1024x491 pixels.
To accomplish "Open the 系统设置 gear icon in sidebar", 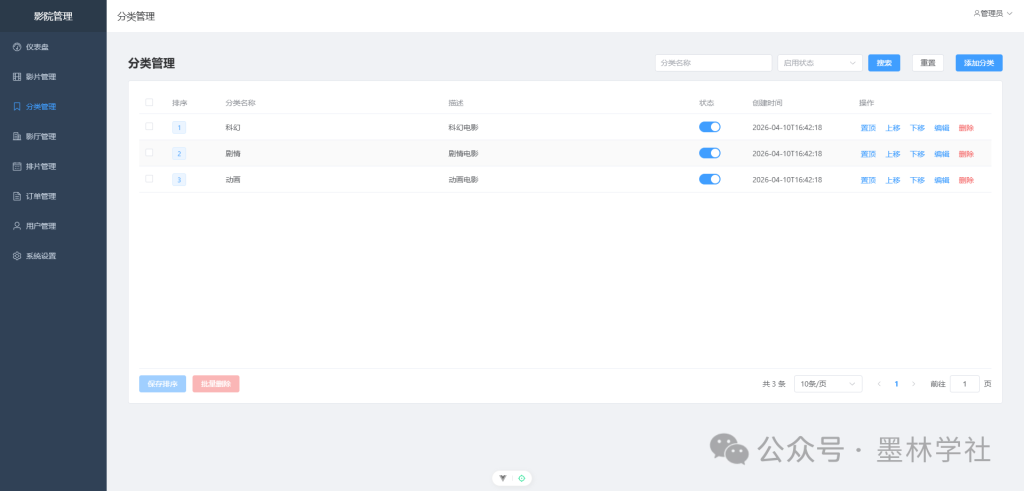I will tap(16, 256).
